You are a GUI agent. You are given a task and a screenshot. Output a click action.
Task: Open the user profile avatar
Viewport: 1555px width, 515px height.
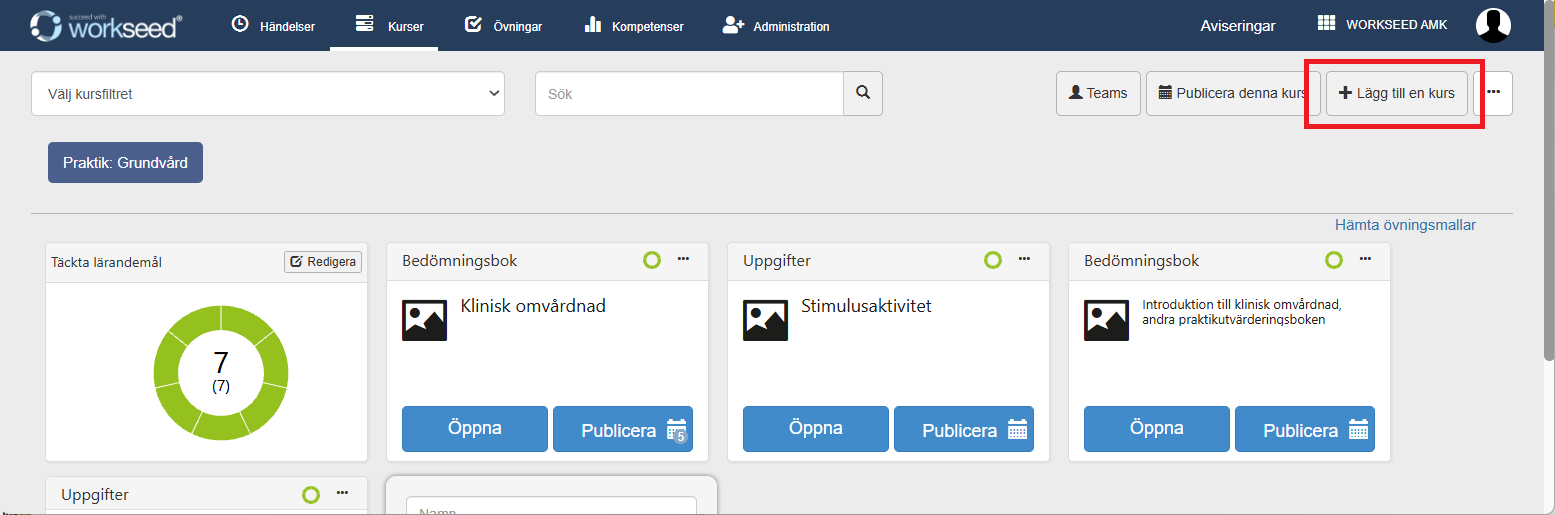(1492, 25)
